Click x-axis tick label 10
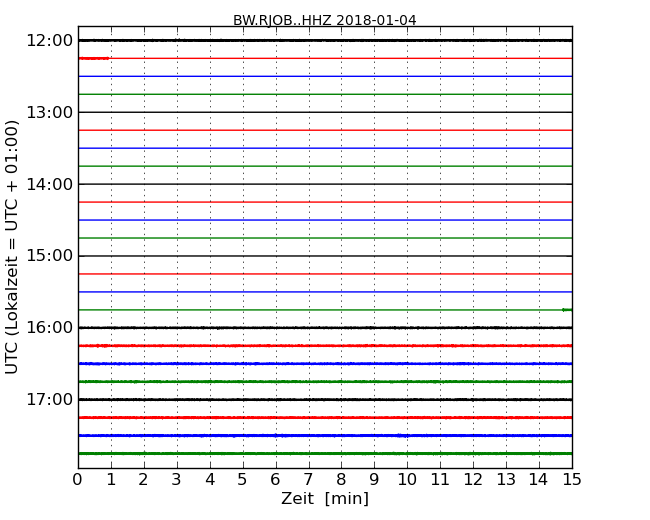Image resolution: width=650 pixels, height=520 pixels. (x=407, y=480)
